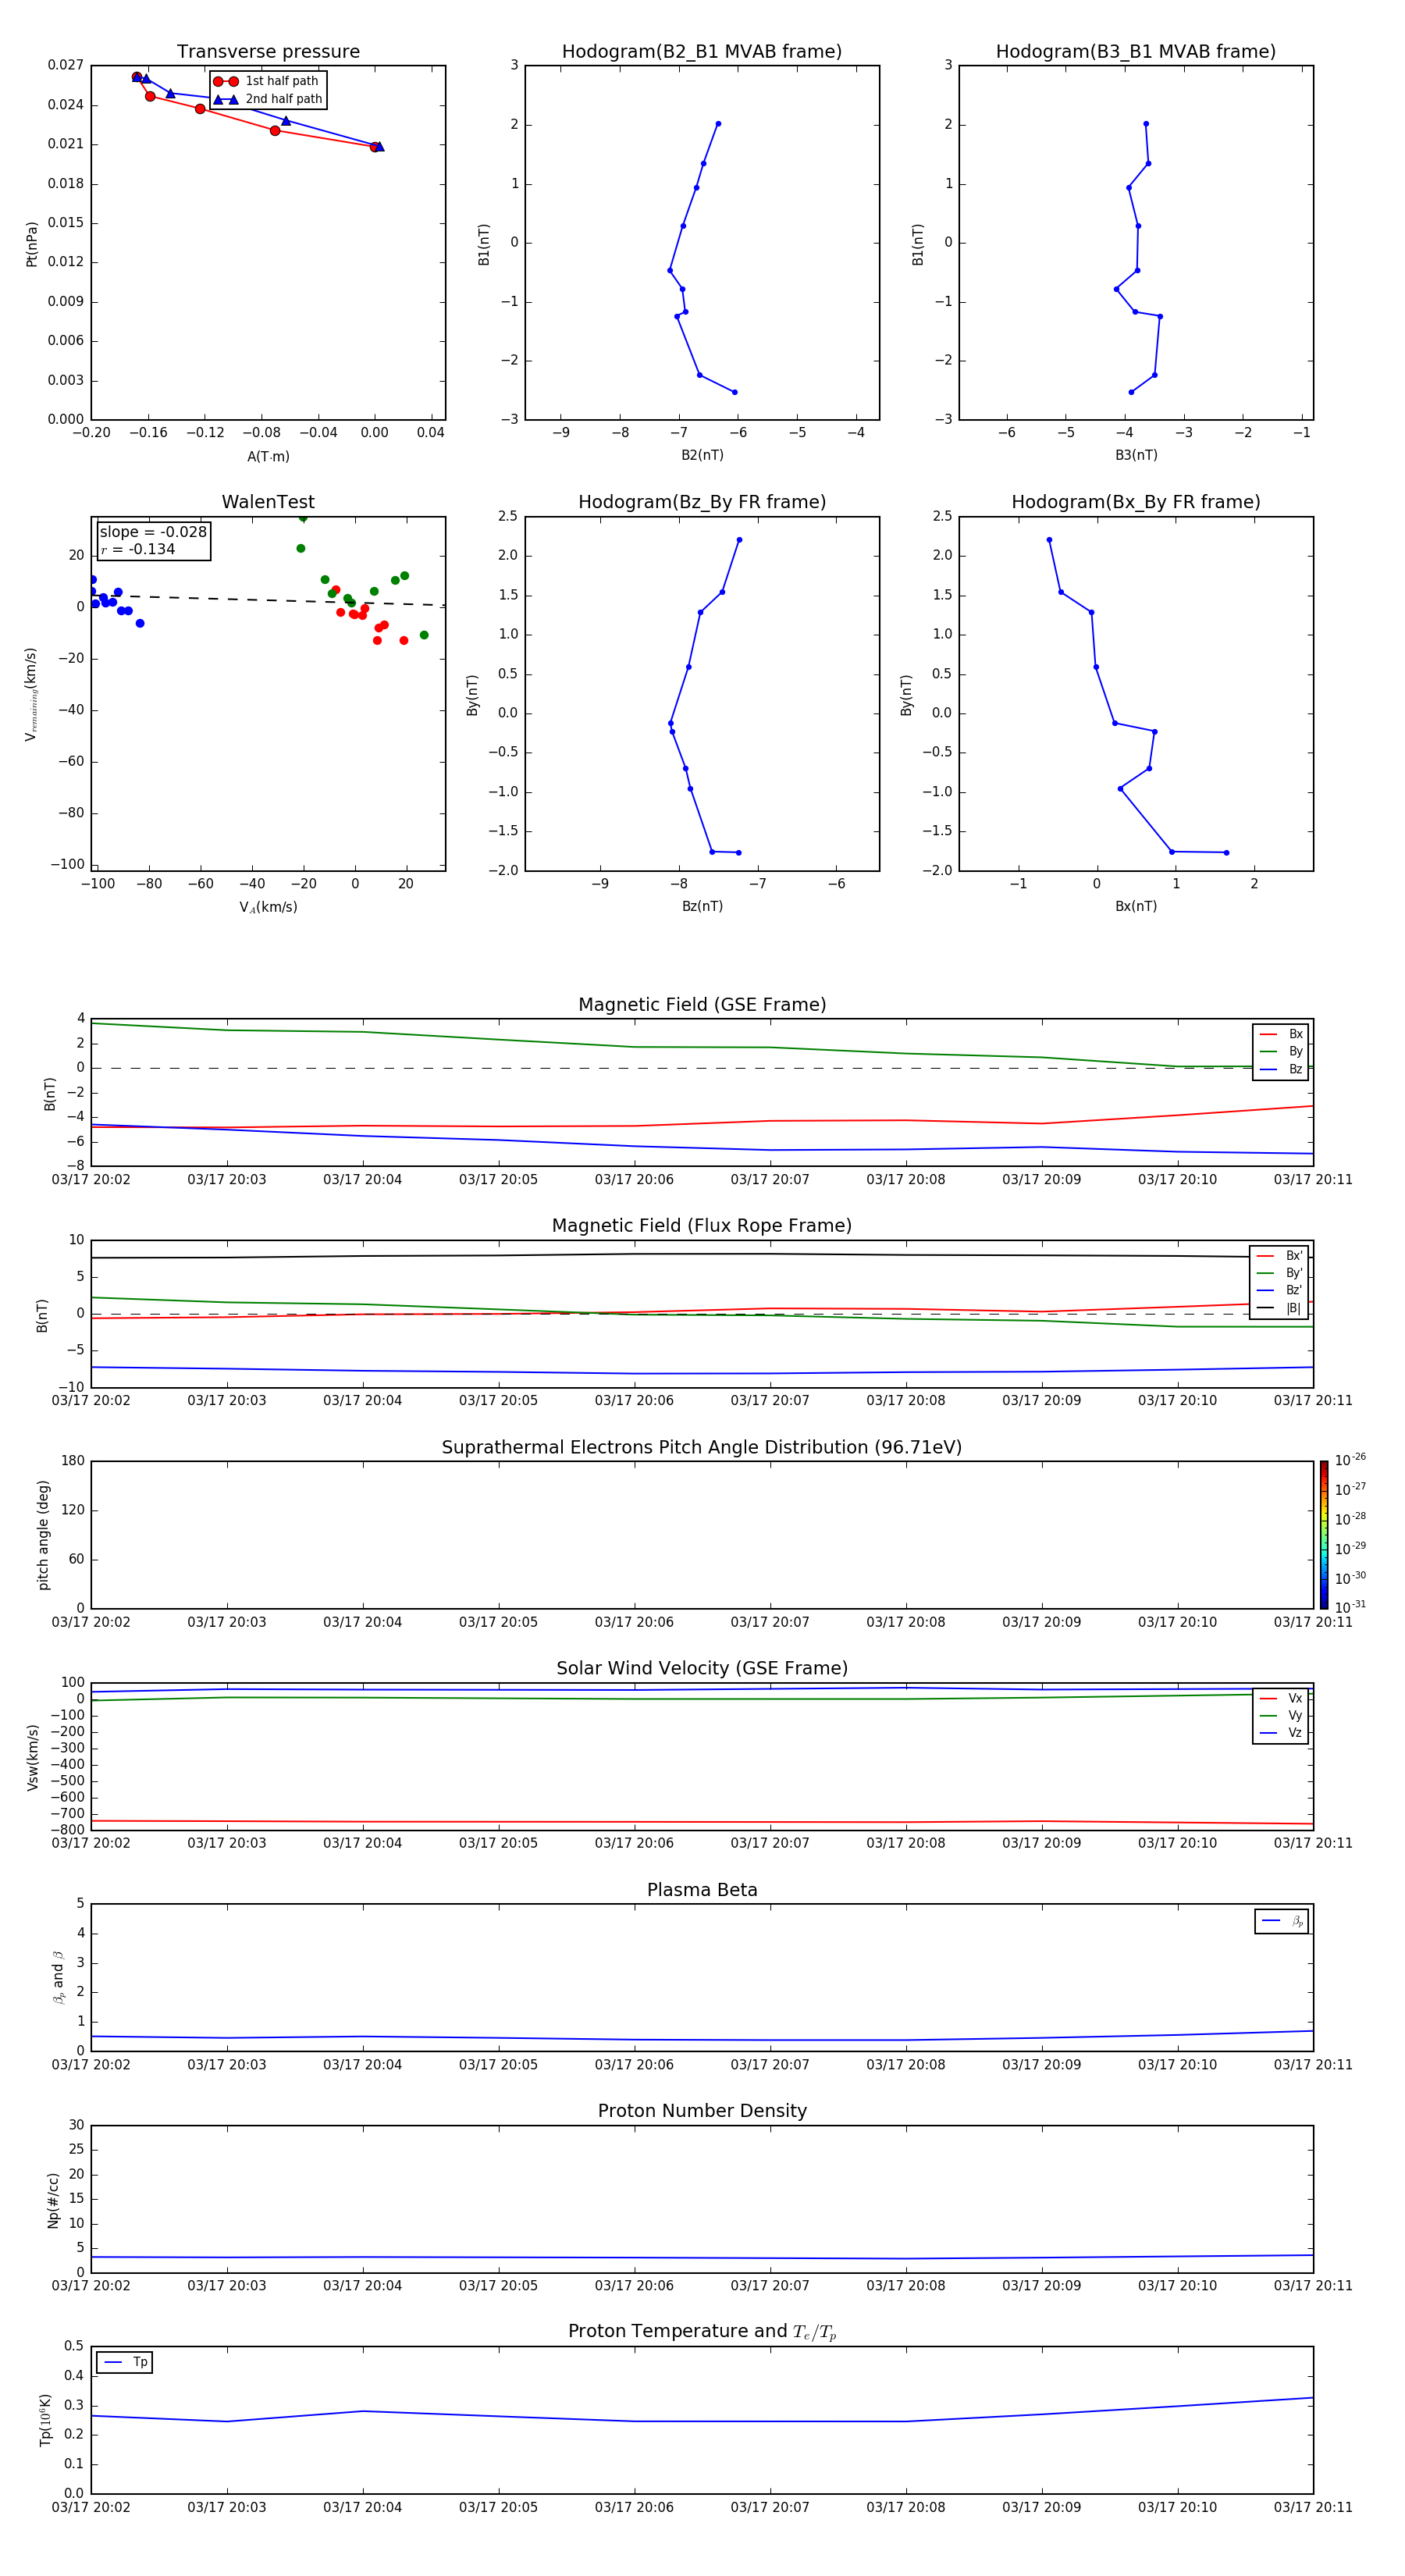Click the 'Np(#/cc)' y-axis label
The height and width of the screenshot is (2576, 1405).
pyautogui.click(x=53, y=2200)
